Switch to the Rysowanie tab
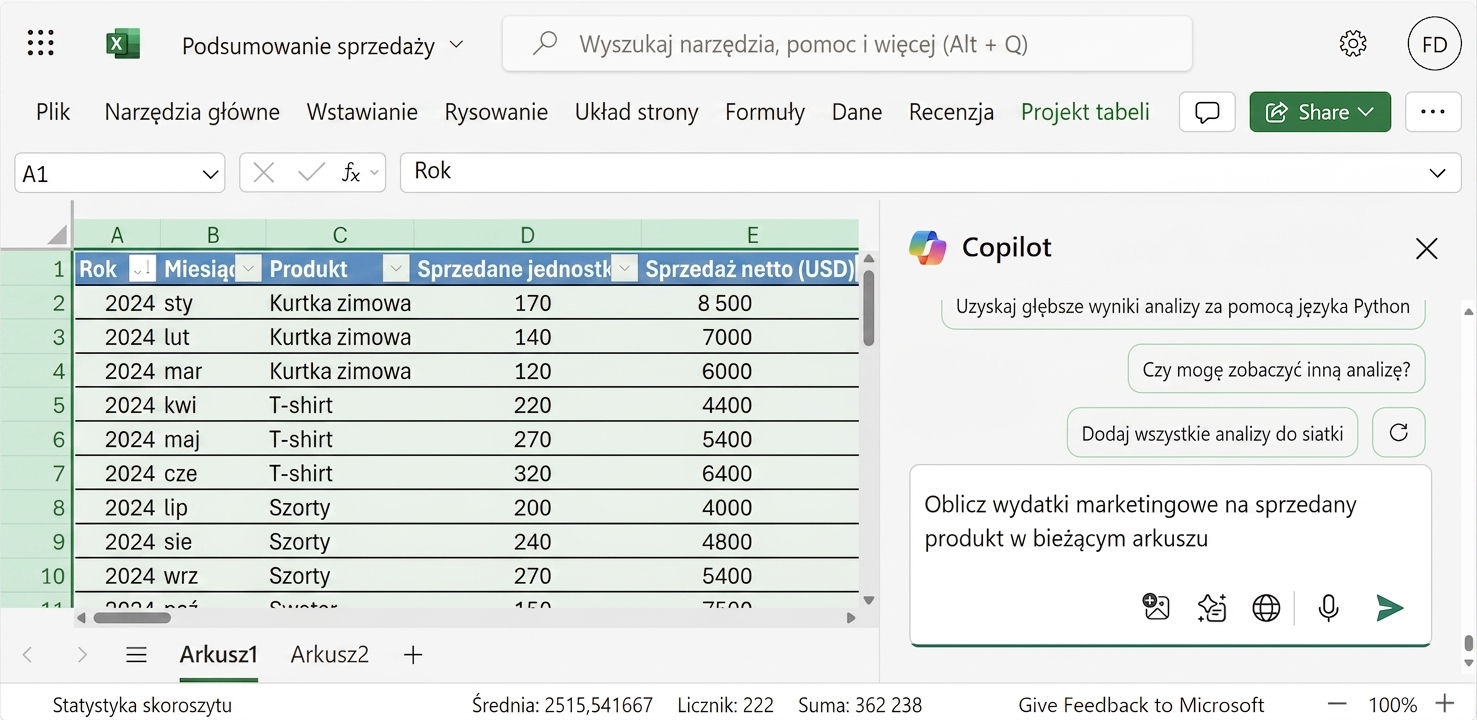This screenshot has height=720, width=1477. coord(496,112)
